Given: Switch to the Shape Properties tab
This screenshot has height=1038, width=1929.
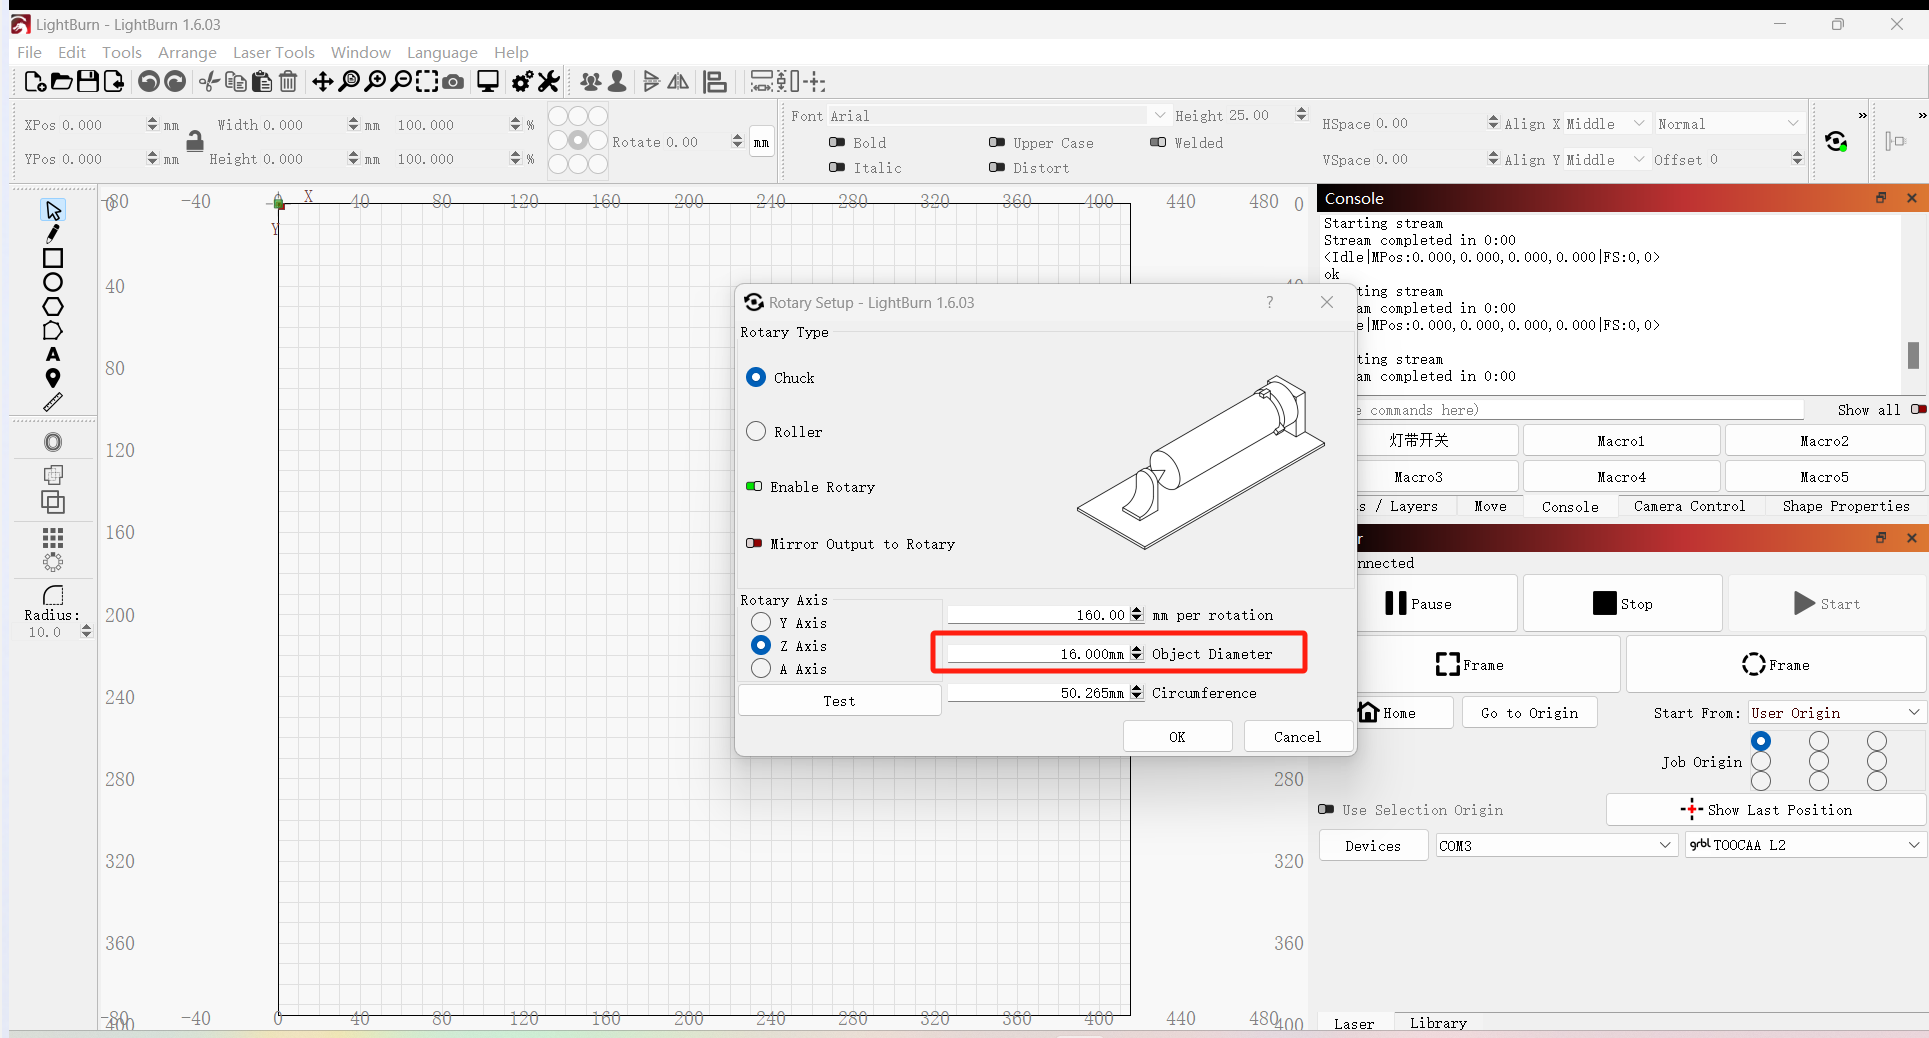Looking at the screenshot, I should [x=1845, y=507].
